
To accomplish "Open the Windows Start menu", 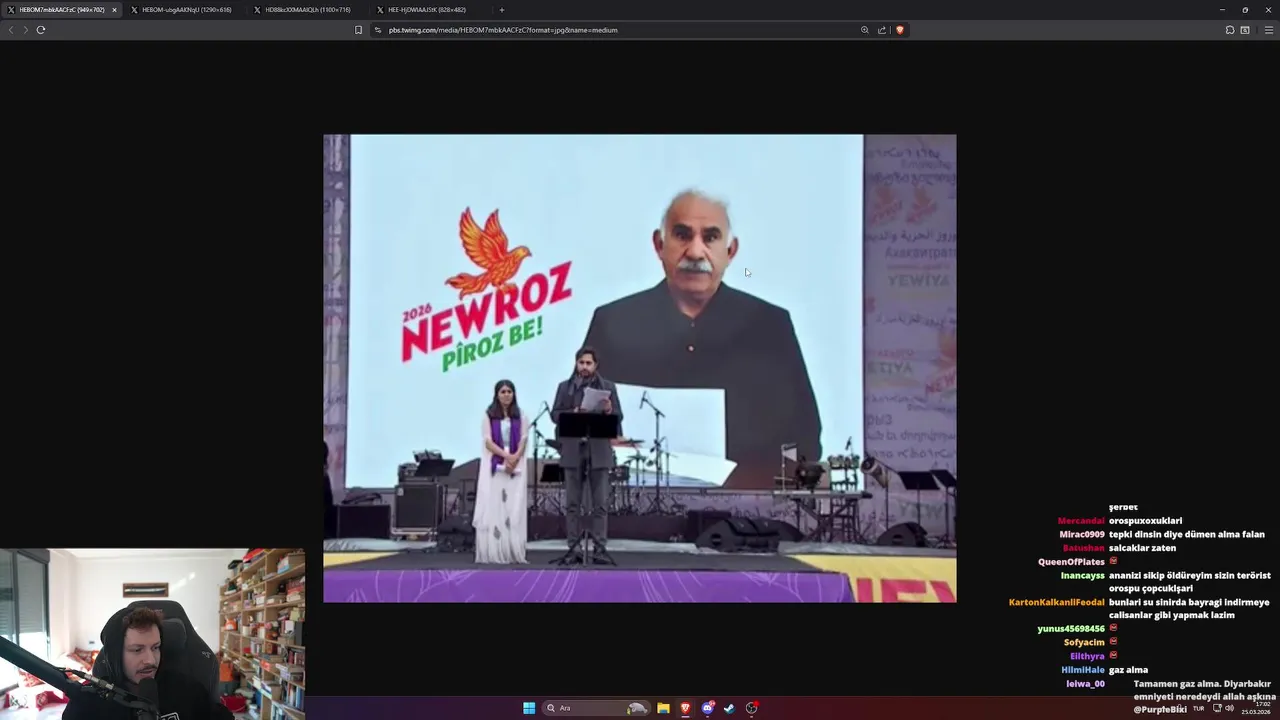I will click(x=529, y=708).
